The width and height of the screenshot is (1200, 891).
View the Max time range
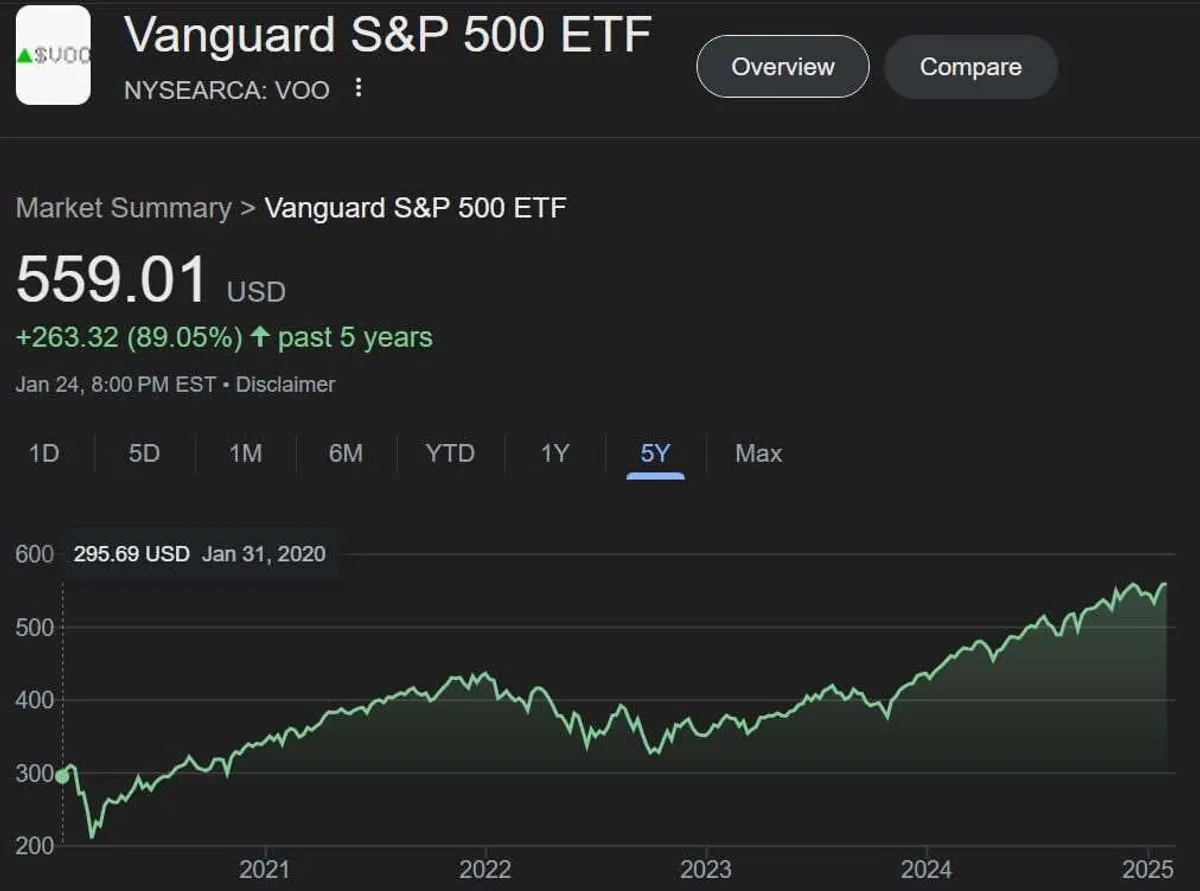(x=758, y=453)
